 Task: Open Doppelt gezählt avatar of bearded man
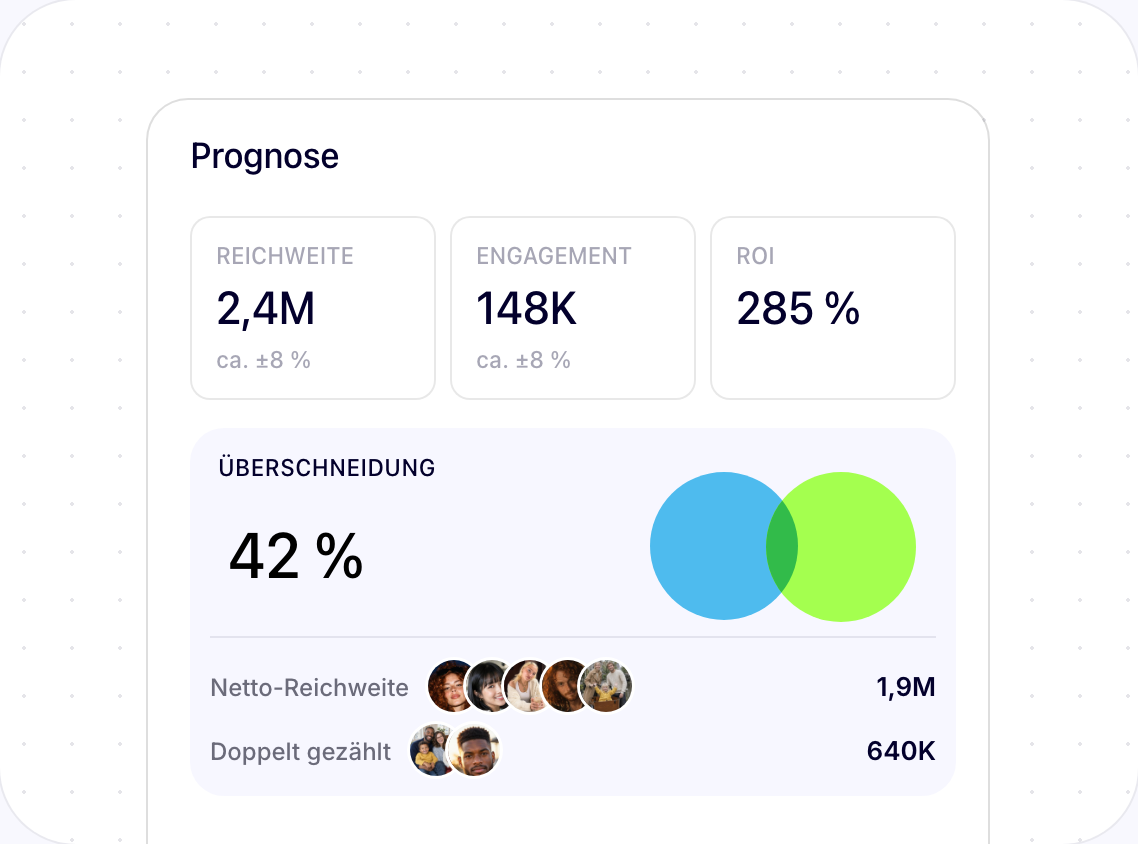tap(474, 750)
